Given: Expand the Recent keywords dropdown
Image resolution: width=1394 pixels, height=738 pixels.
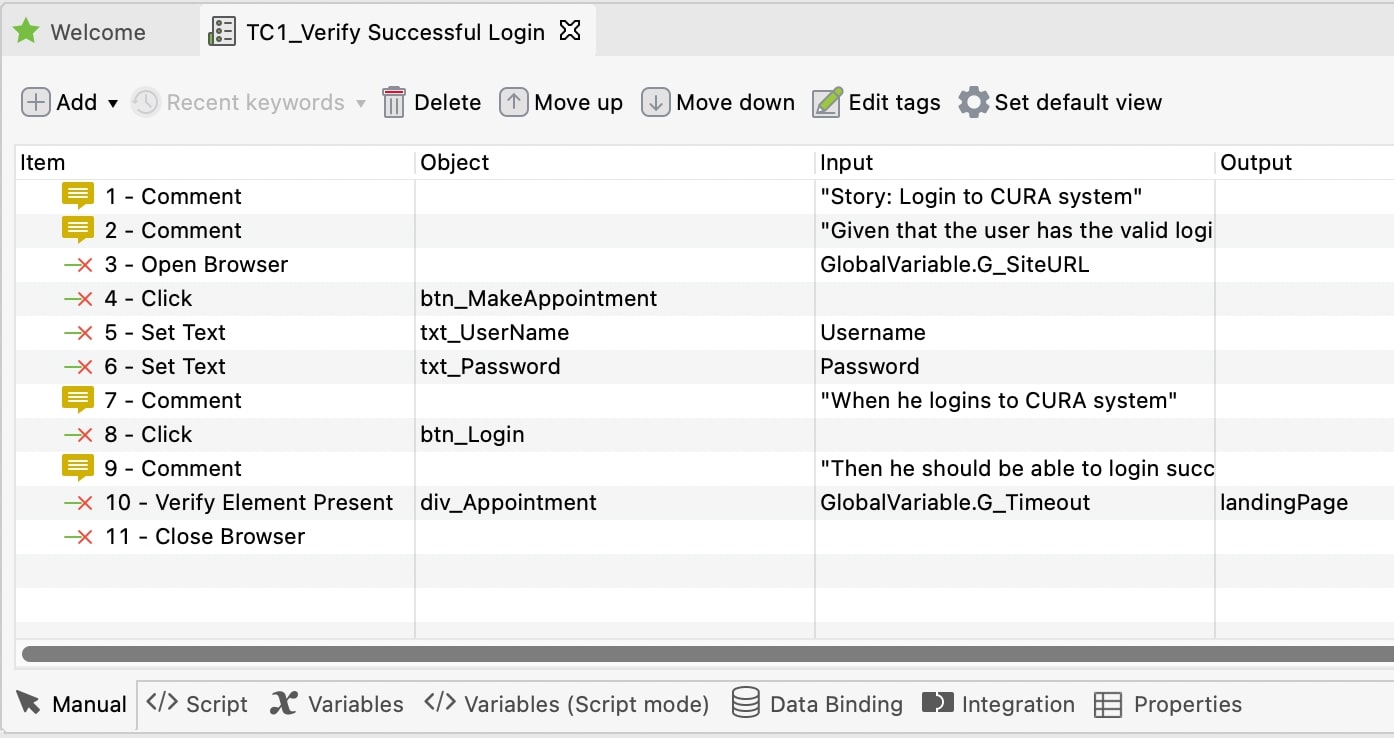Looking at the screenshot, I should point(360,101).
